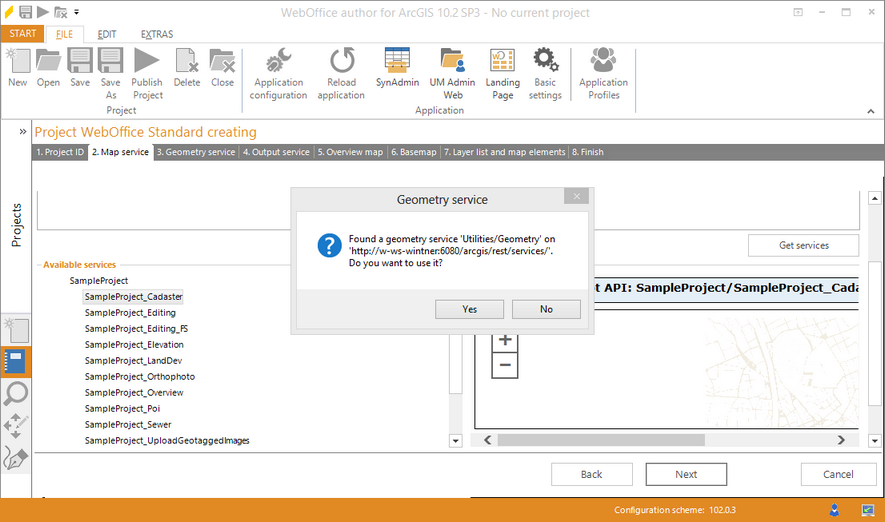Screen dimensions: 885x522
Task: Select SampleProject_Sewer service
Action: click(x=128, y=425)
